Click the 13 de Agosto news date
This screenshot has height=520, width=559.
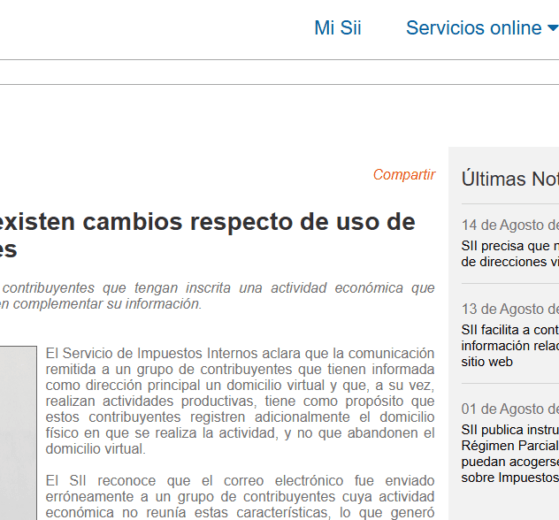(510, 309)
